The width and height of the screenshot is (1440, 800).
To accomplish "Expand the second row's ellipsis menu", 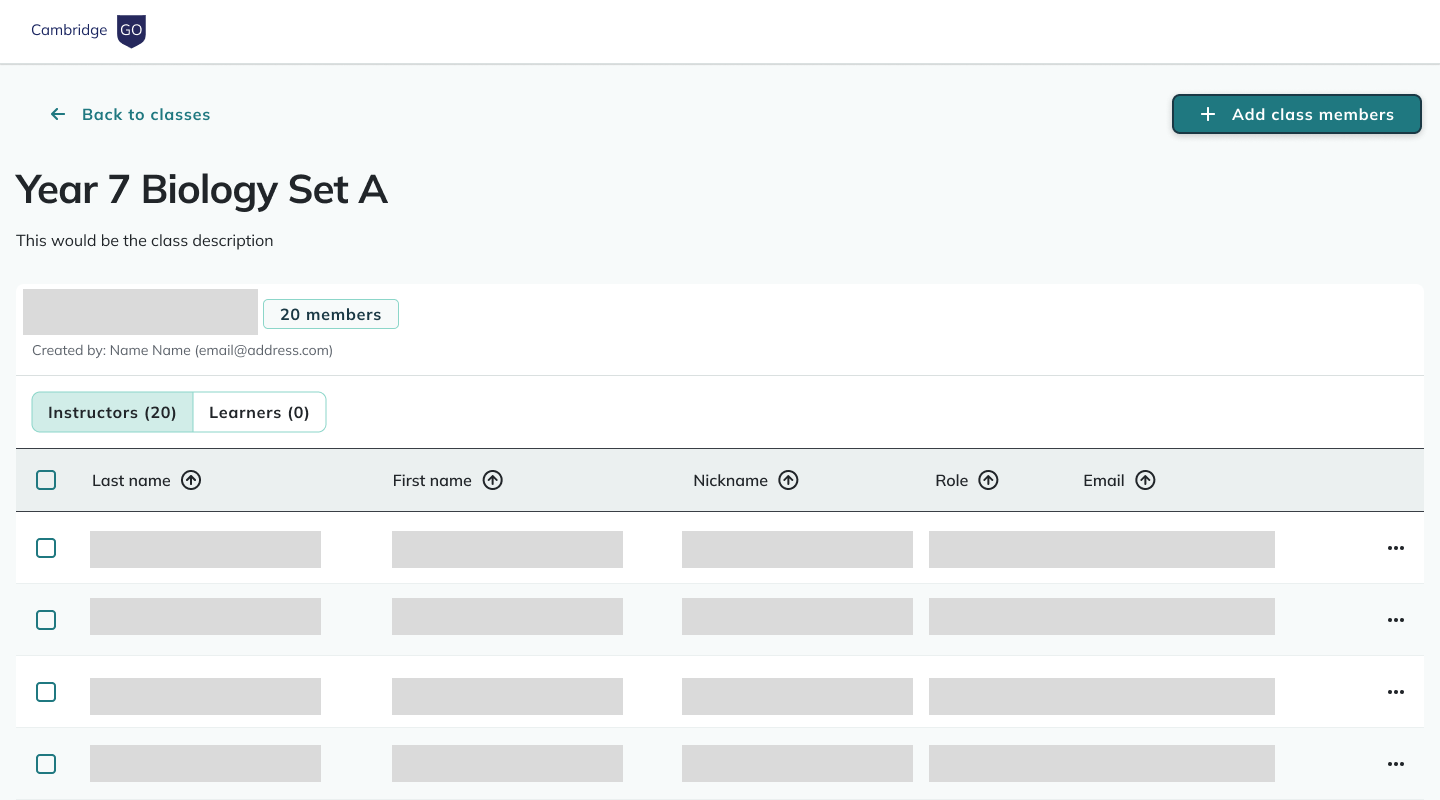I will (x=1396, y=620).
